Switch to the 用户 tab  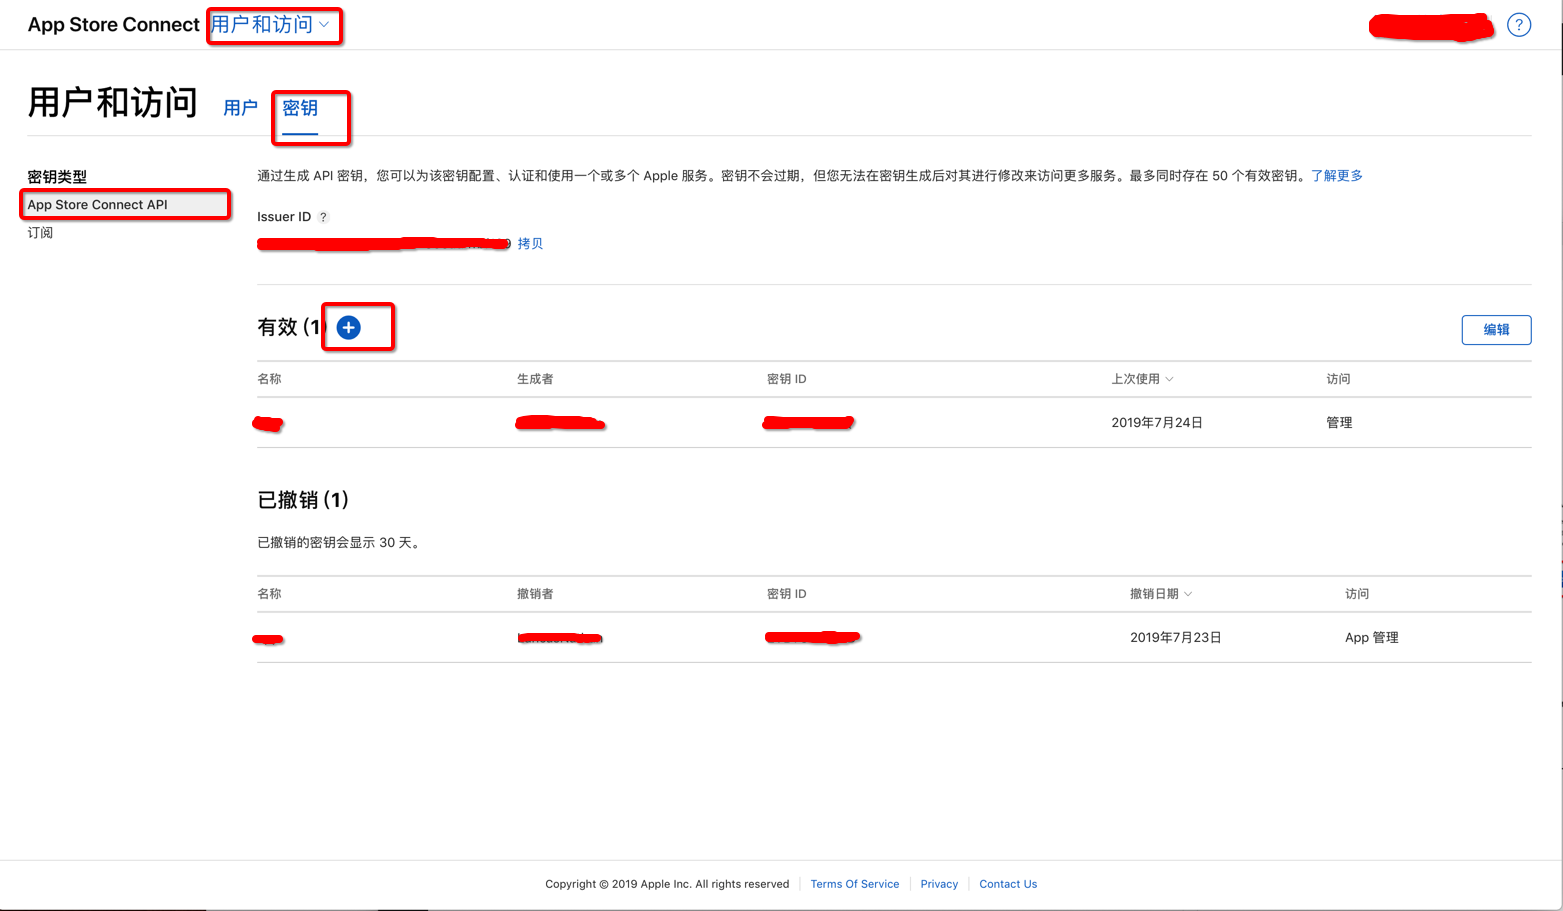[x=240, y=108]
